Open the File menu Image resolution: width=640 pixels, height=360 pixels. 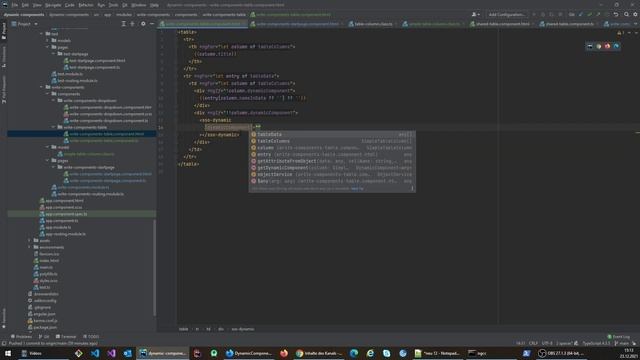(x=15, y=5)
